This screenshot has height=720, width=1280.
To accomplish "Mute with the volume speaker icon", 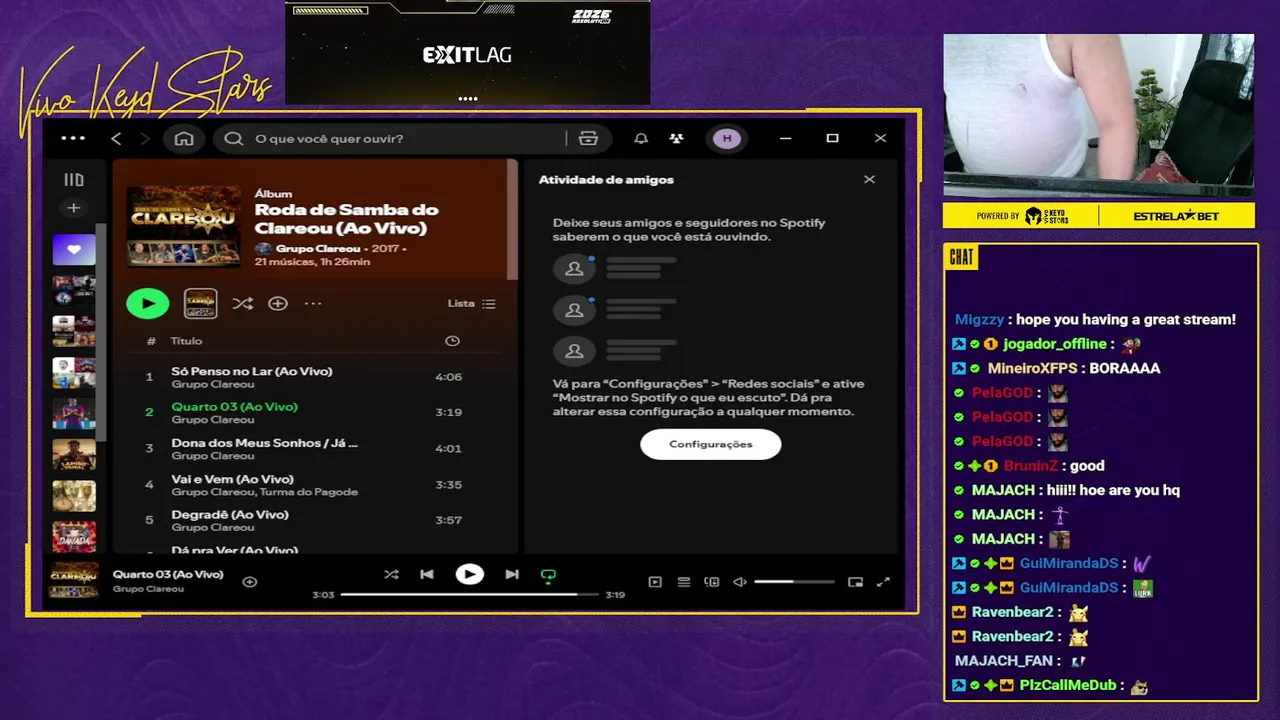I will tap(740, 582).
